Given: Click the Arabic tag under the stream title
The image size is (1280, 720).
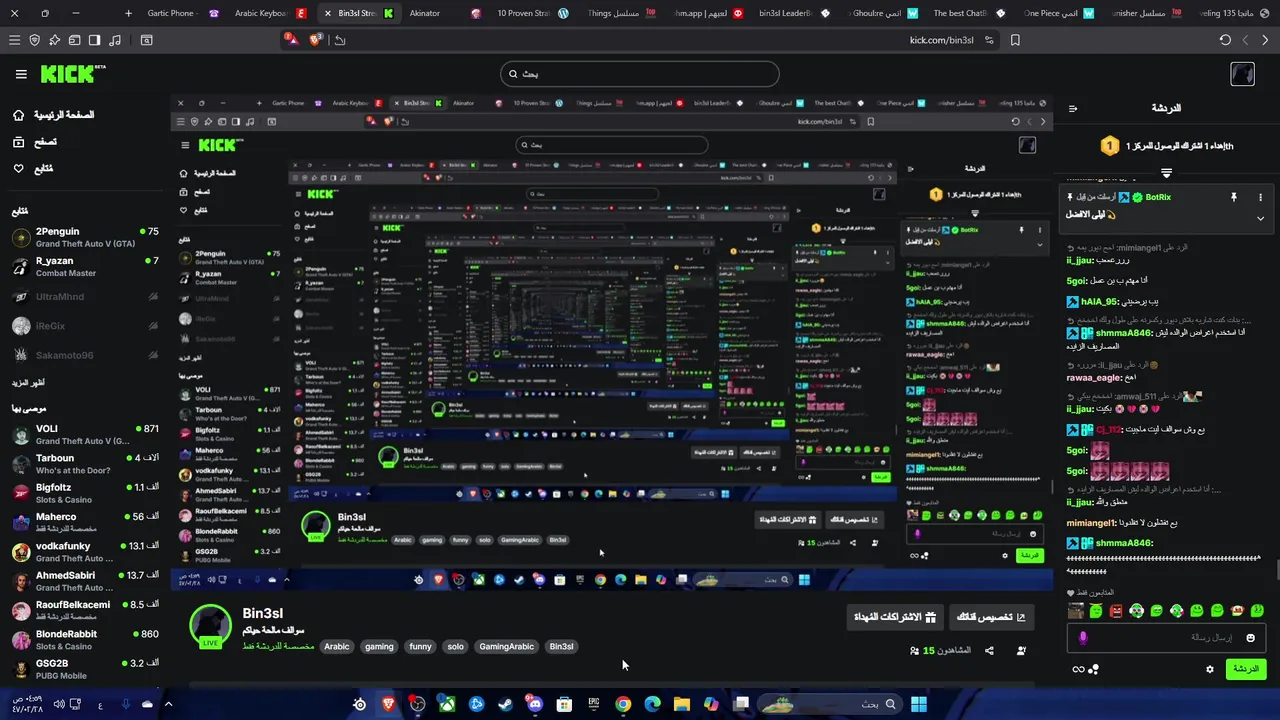Looking at the screenshot, I should pos(337,647).
